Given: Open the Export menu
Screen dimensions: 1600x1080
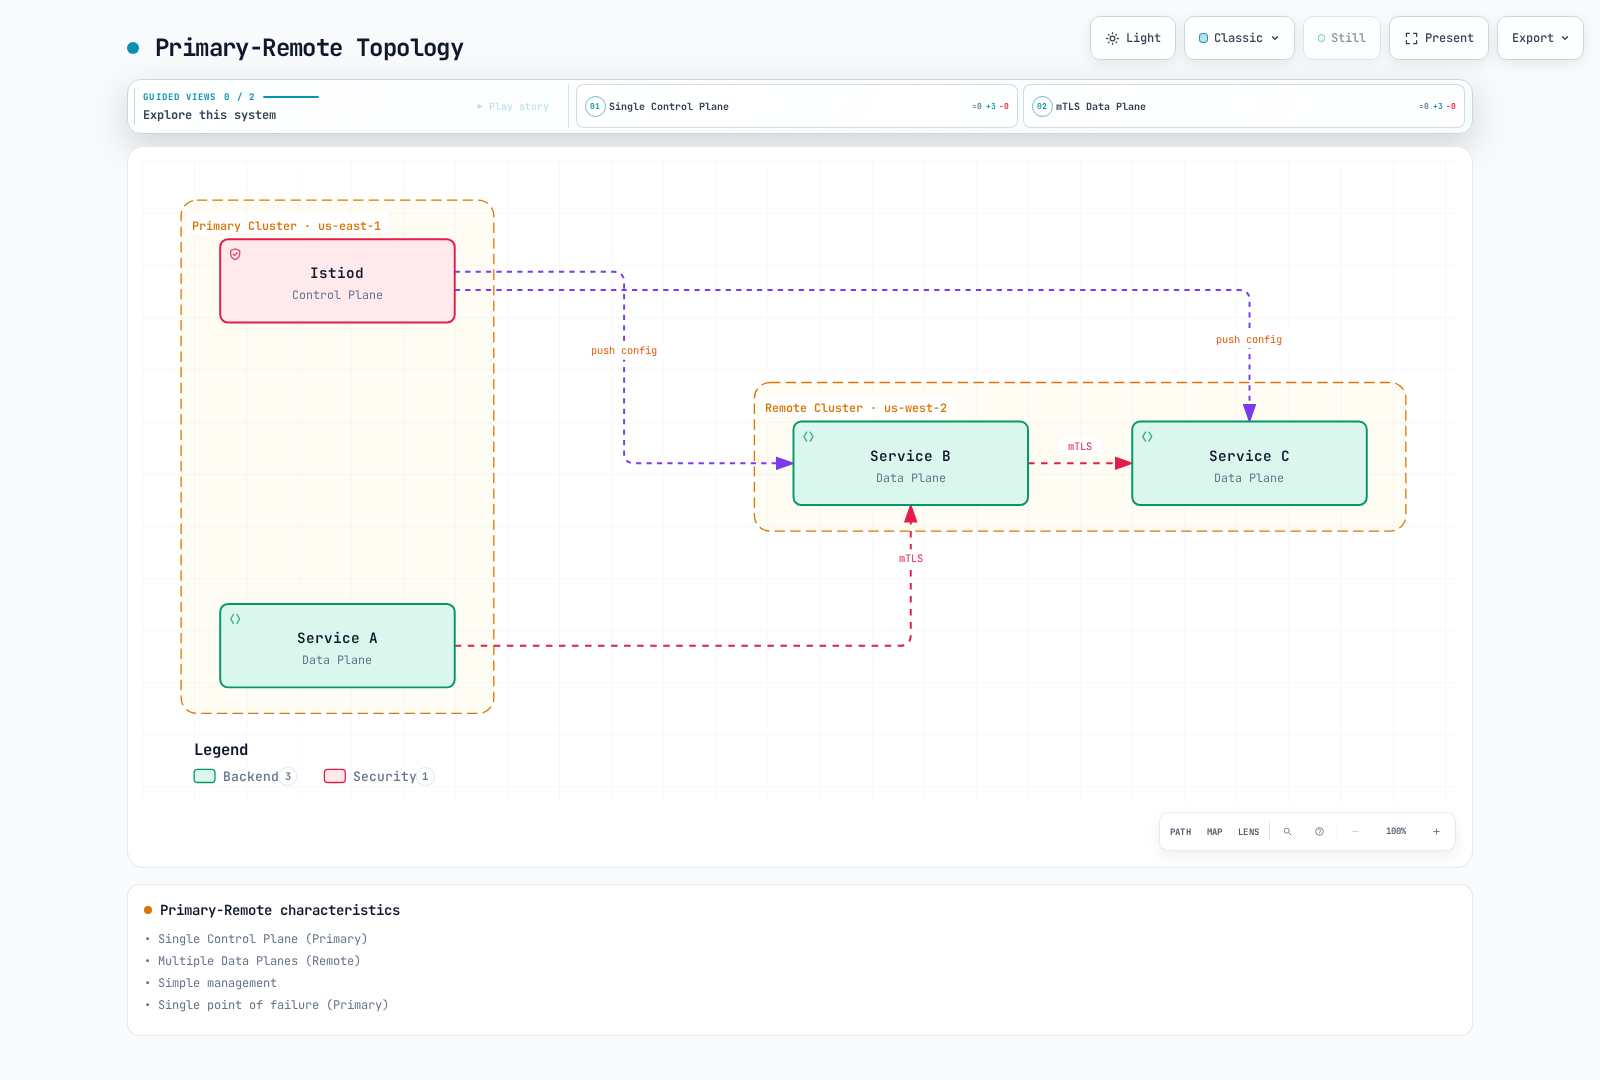Looking at the screenshot, I should pyautogui.click(x=1540, y=38).
